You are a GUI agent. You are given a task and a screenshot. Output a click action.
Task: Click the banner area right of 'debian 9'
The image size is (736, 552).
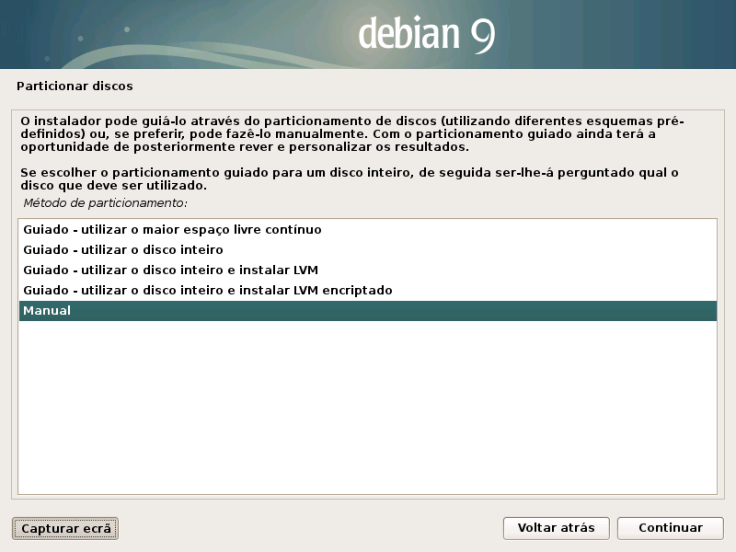pyautogui.click(x=620, y=35)
